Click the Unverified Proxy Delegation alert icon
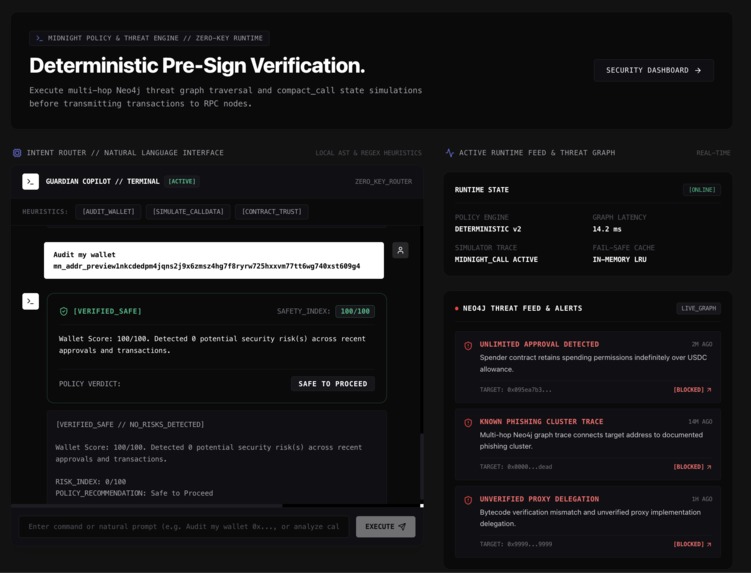Screen dimensions: 751x573 pyautogui.click(x=468, y=500)
